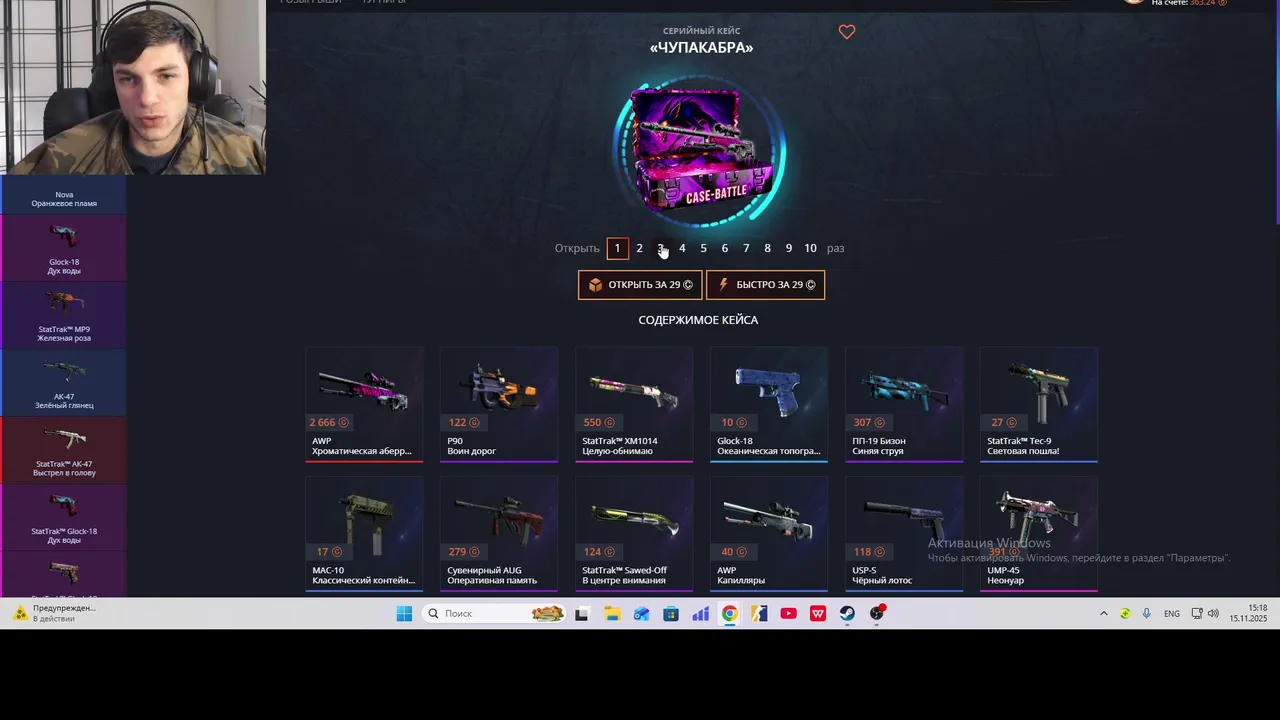Open Glock-18 Океаническая топография card
The image size is (1280, 720).
[769, 404]
